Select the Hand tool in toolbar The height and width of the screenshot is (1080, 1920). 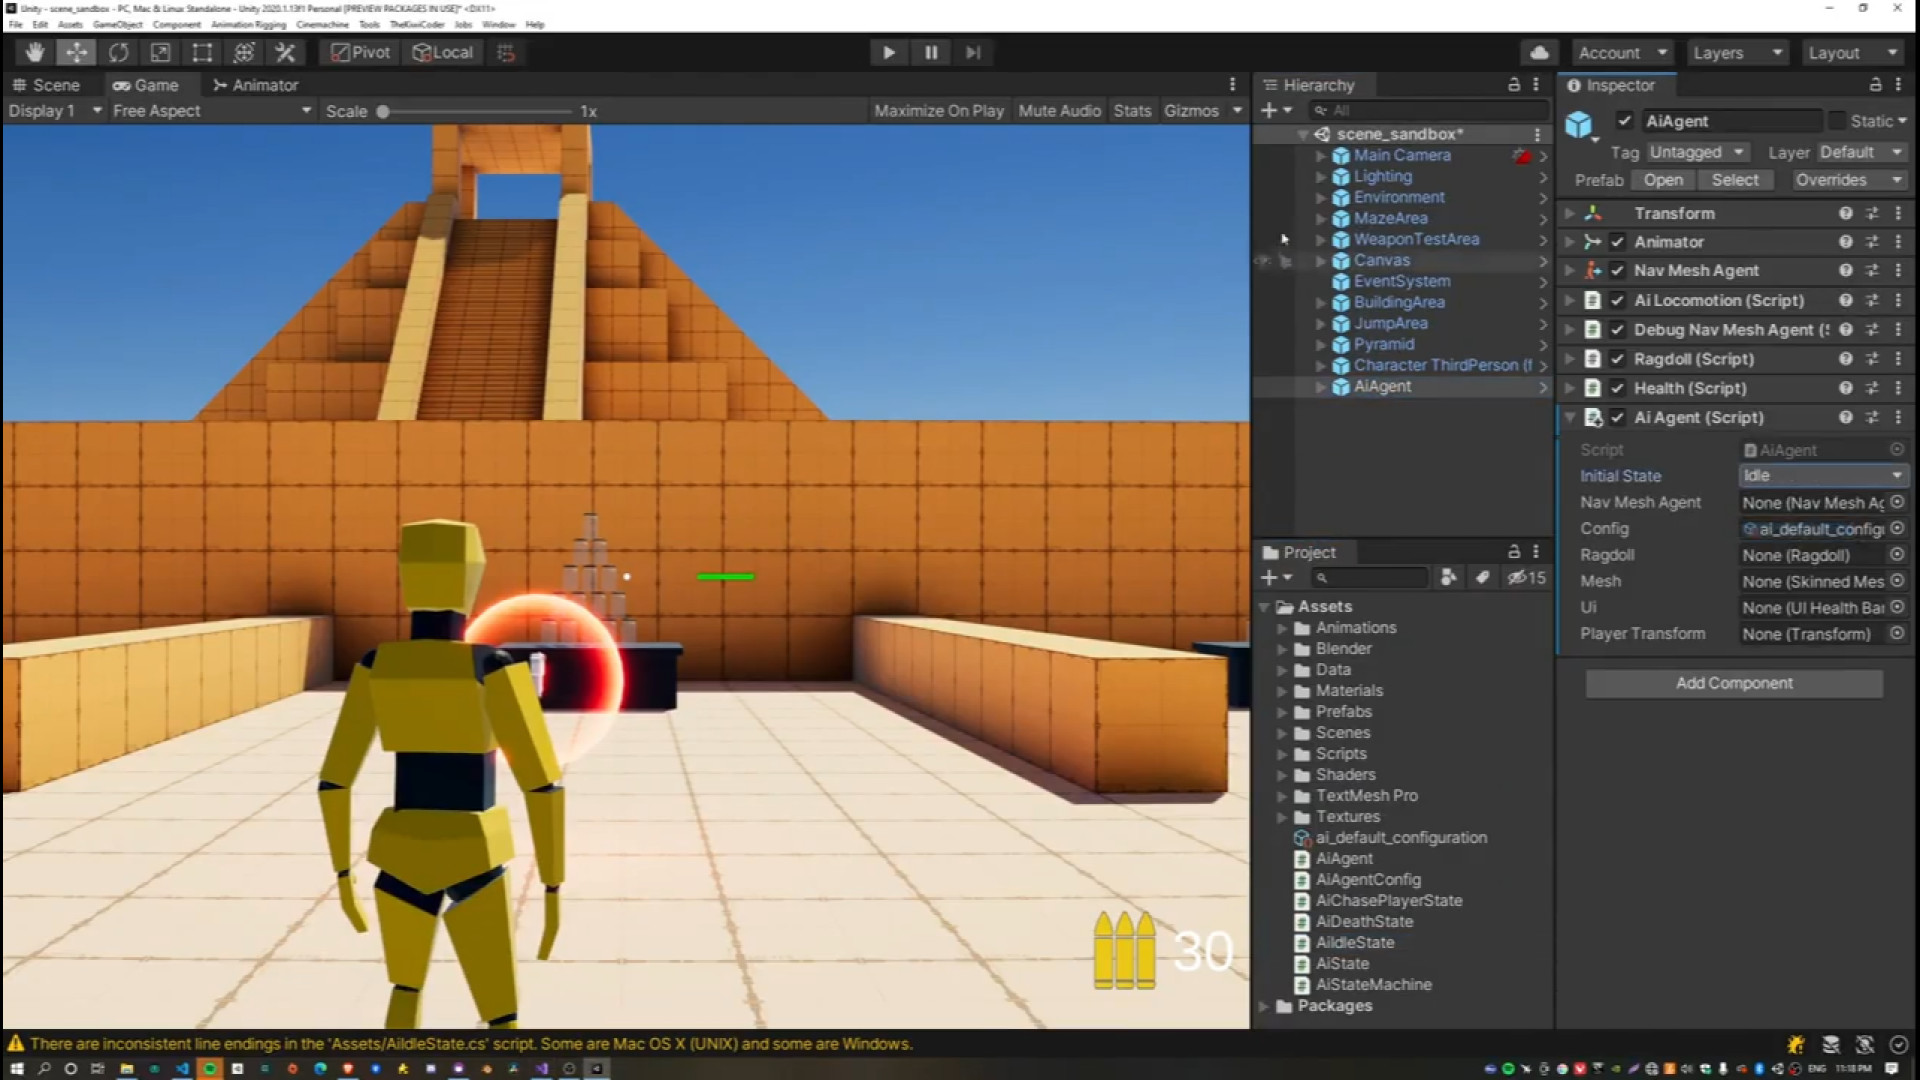(x=35, y=53)
